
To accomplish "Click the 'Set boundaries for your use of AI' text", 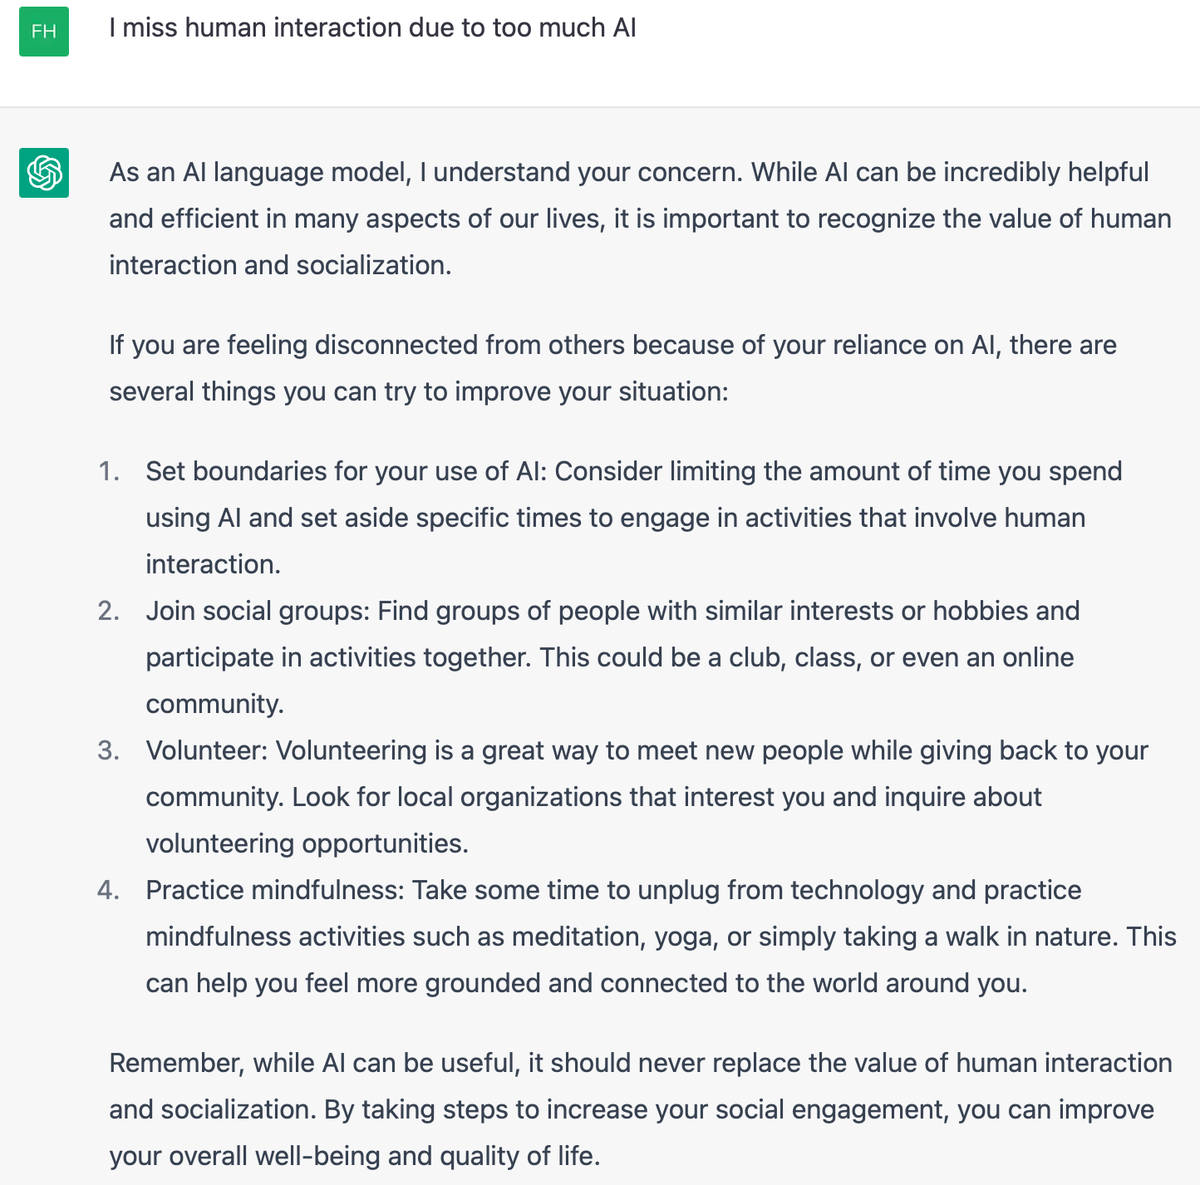I will 343,471.
